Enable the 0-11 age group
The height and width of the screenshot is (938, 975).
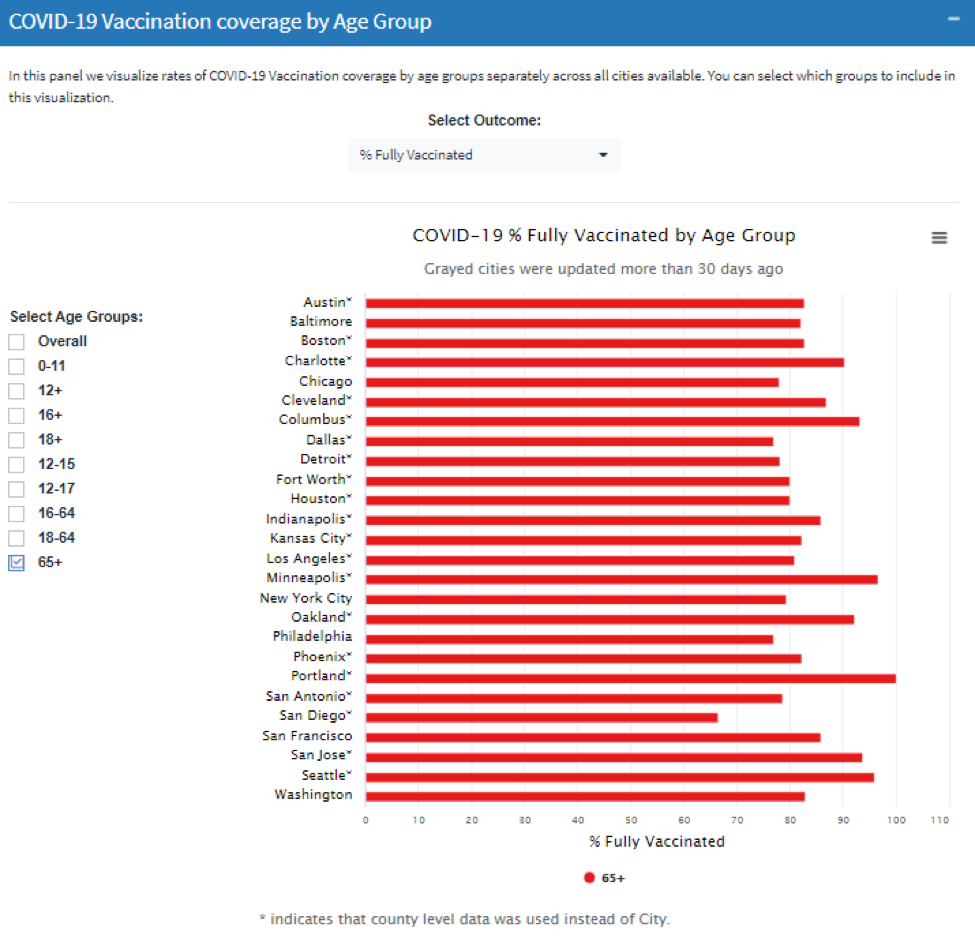[x=15, y=366]
